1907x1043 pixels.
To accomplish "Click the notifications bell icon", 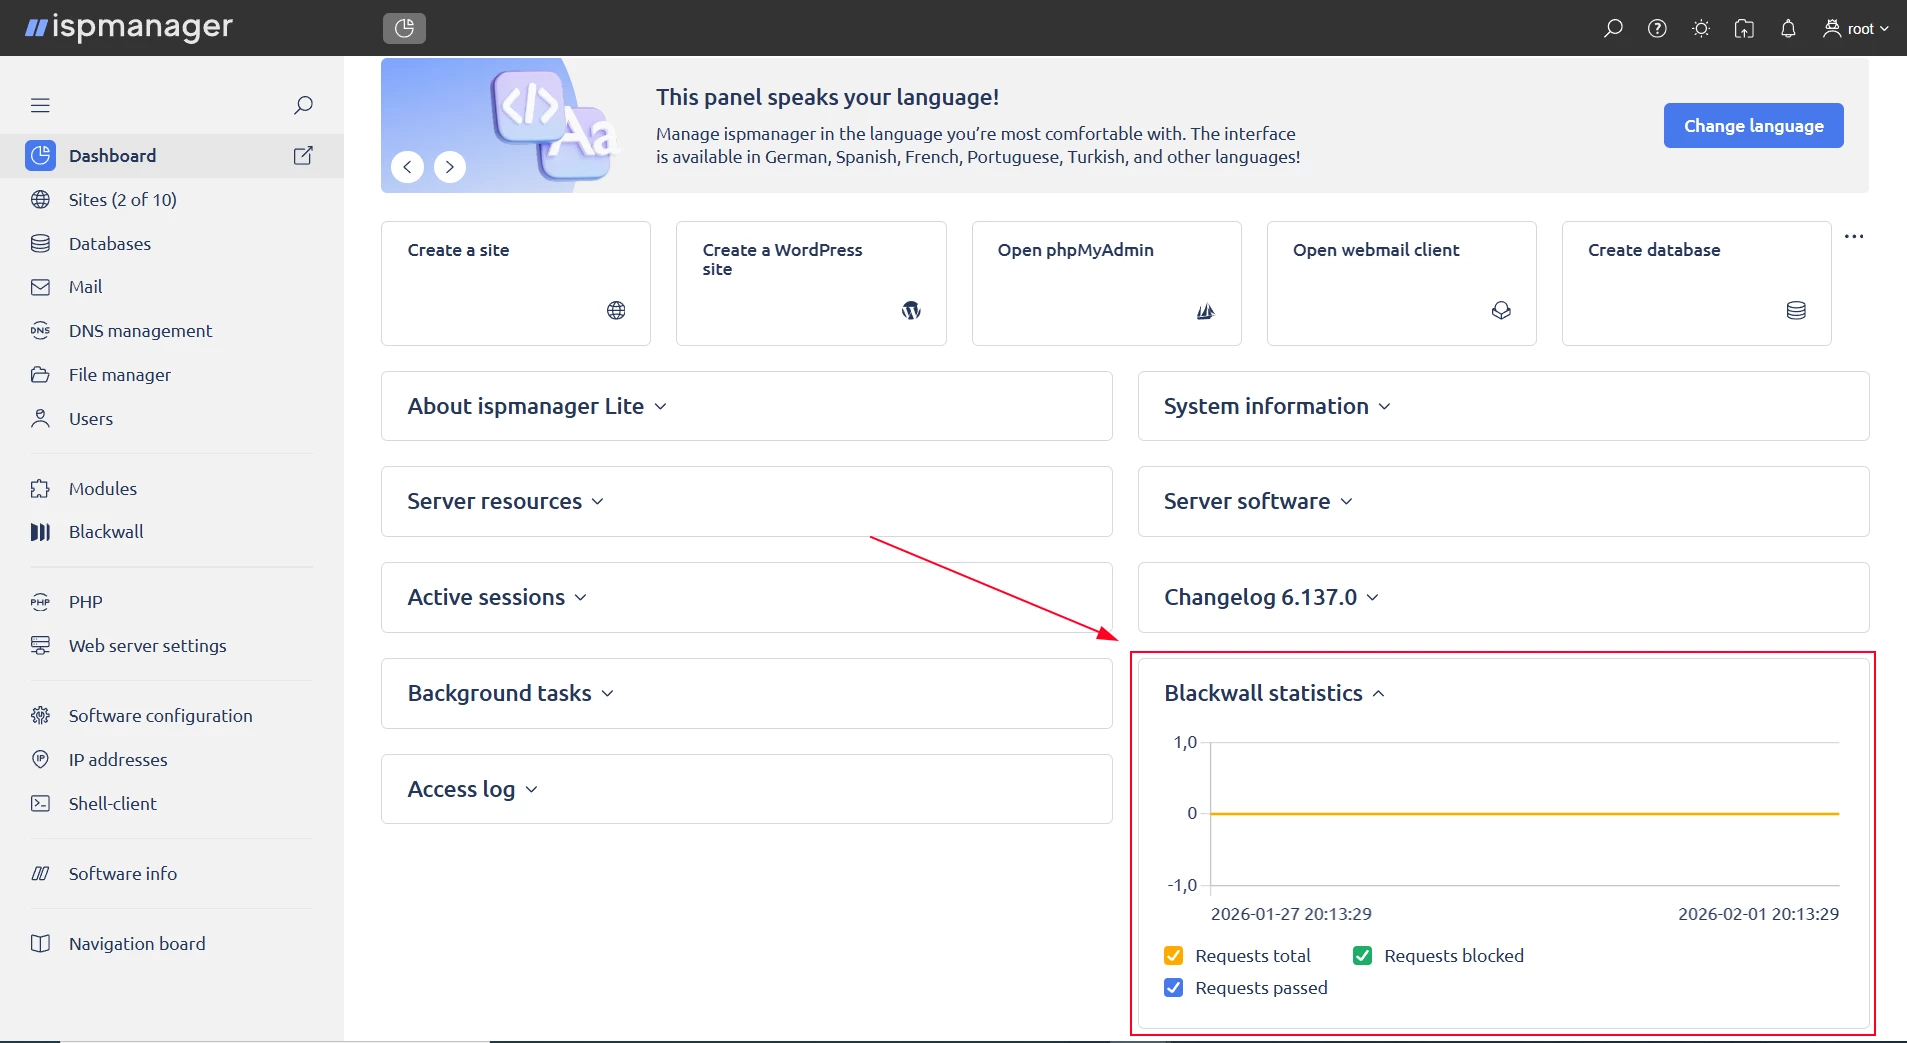I will (1788, 29).
